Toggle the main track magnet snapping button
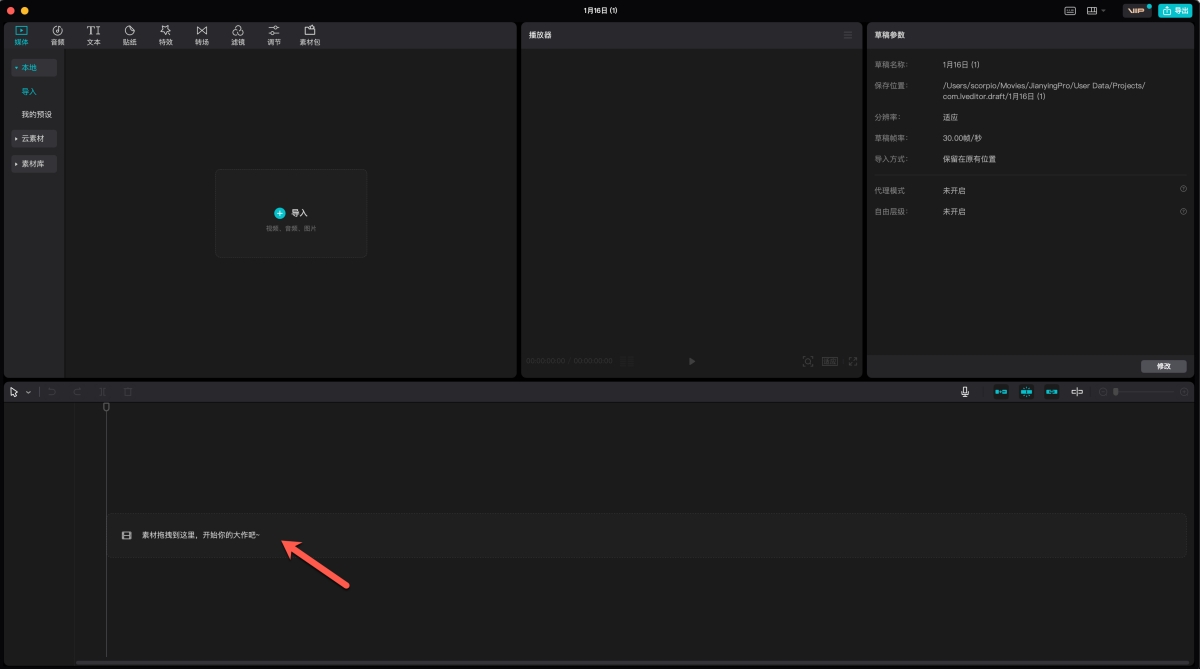Screen dimensions: 1200x669 click(1000, 392)
